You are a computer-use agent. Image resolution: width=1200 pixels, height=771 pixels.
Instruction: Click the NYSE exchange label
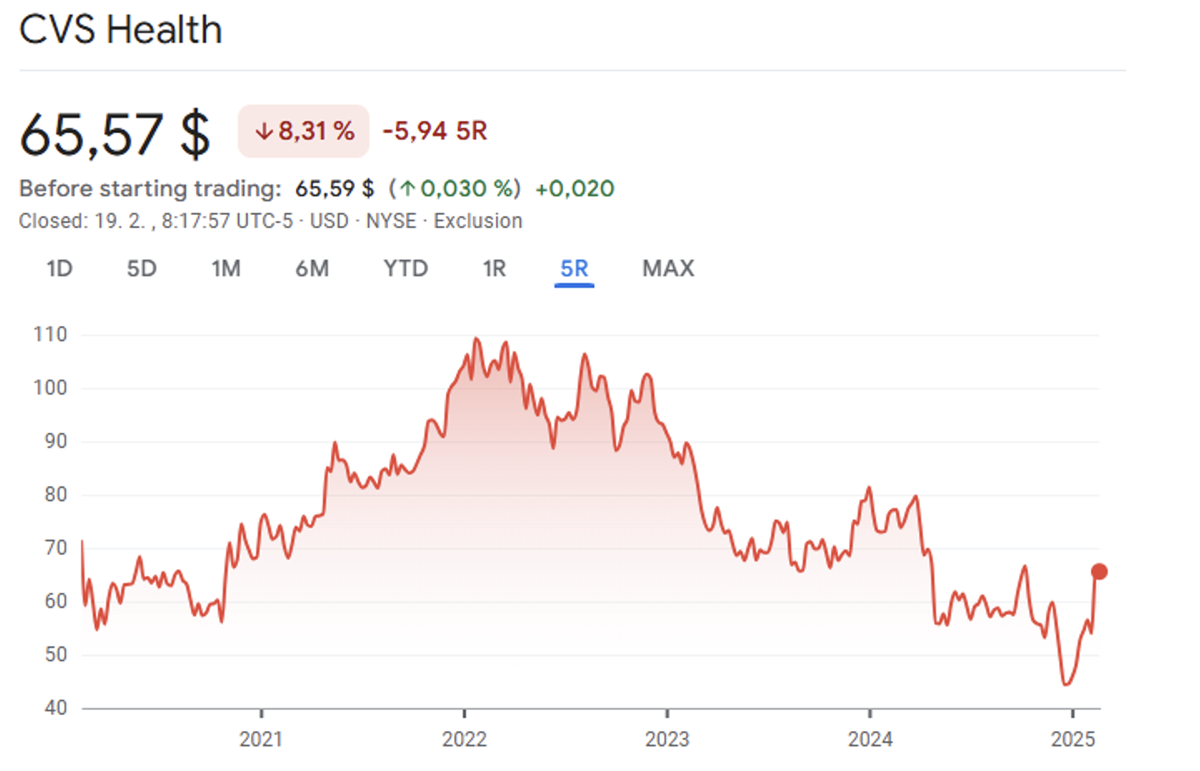[x=390, y=221]
